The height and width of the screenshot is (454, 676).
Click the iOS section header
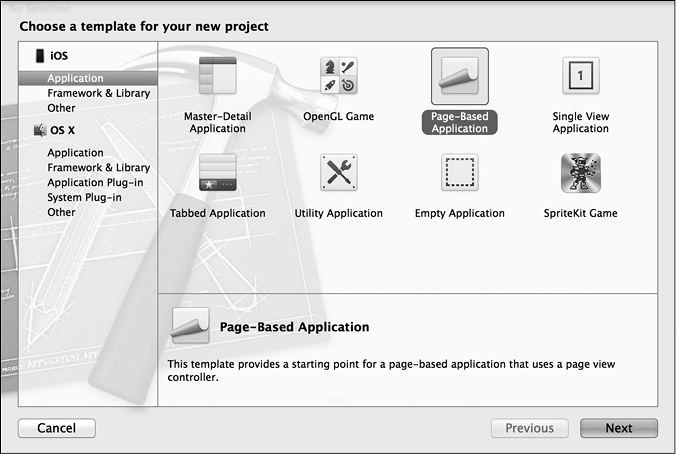pos(60,57)
